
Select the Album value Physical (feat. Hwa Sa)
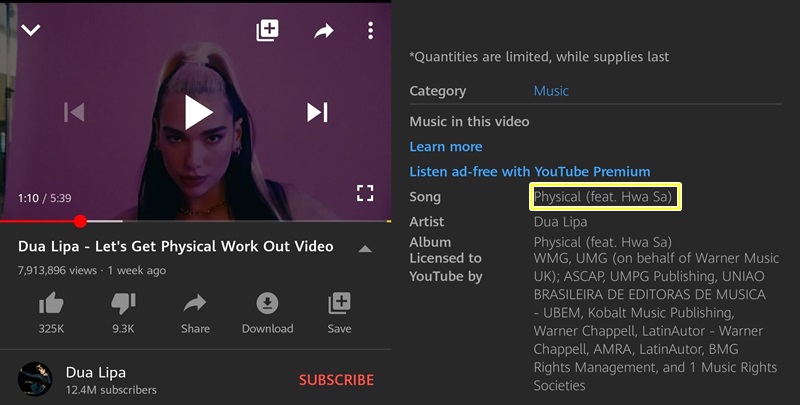603,242
